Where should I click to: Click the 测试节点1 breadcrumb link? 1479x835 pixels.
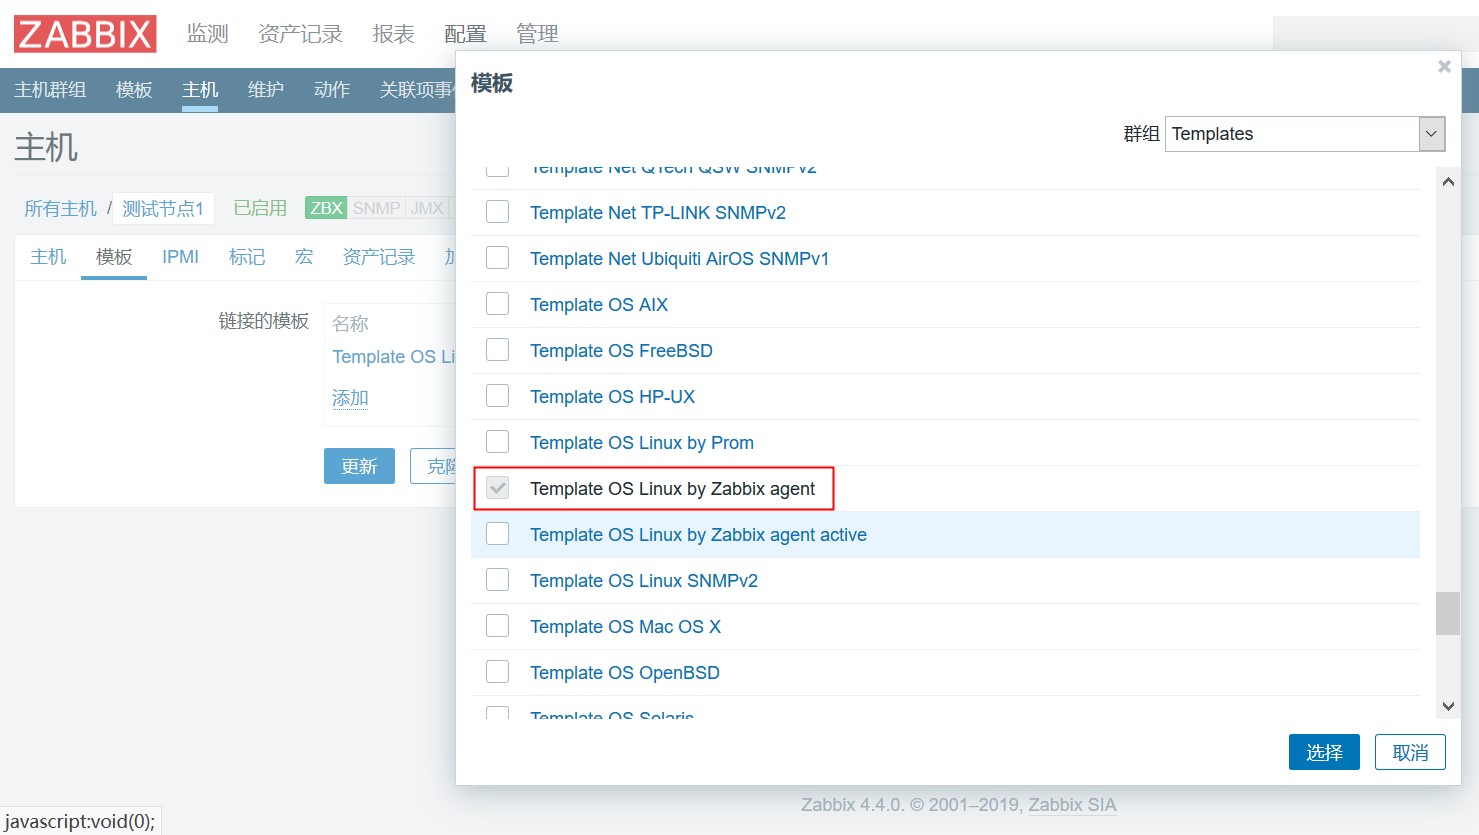(x=163, y=208)
